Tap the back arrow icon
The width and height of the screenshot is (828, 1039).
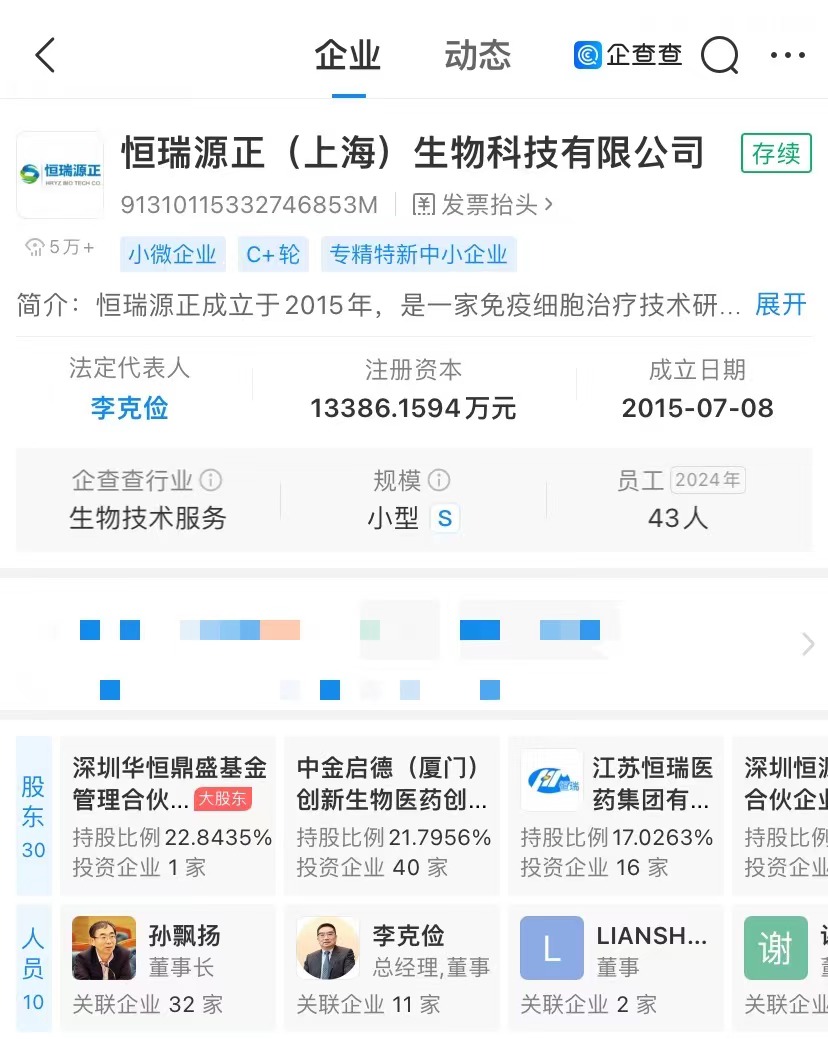(x=45, y=55)
